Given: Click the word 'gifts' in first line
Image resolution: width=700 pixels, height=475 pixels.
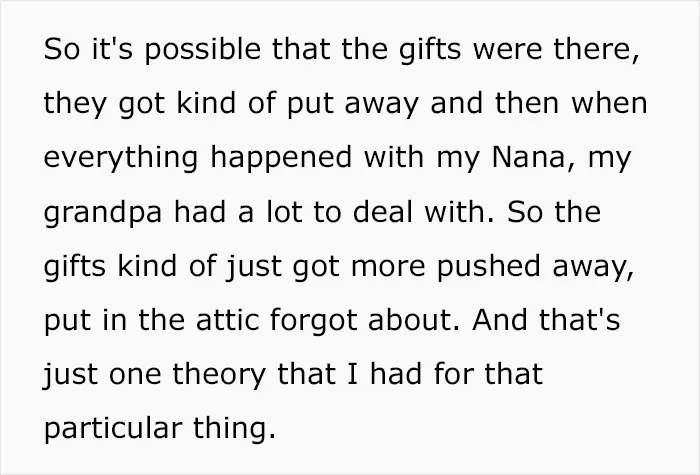Looking at the screenshot, I should [429, 50].
